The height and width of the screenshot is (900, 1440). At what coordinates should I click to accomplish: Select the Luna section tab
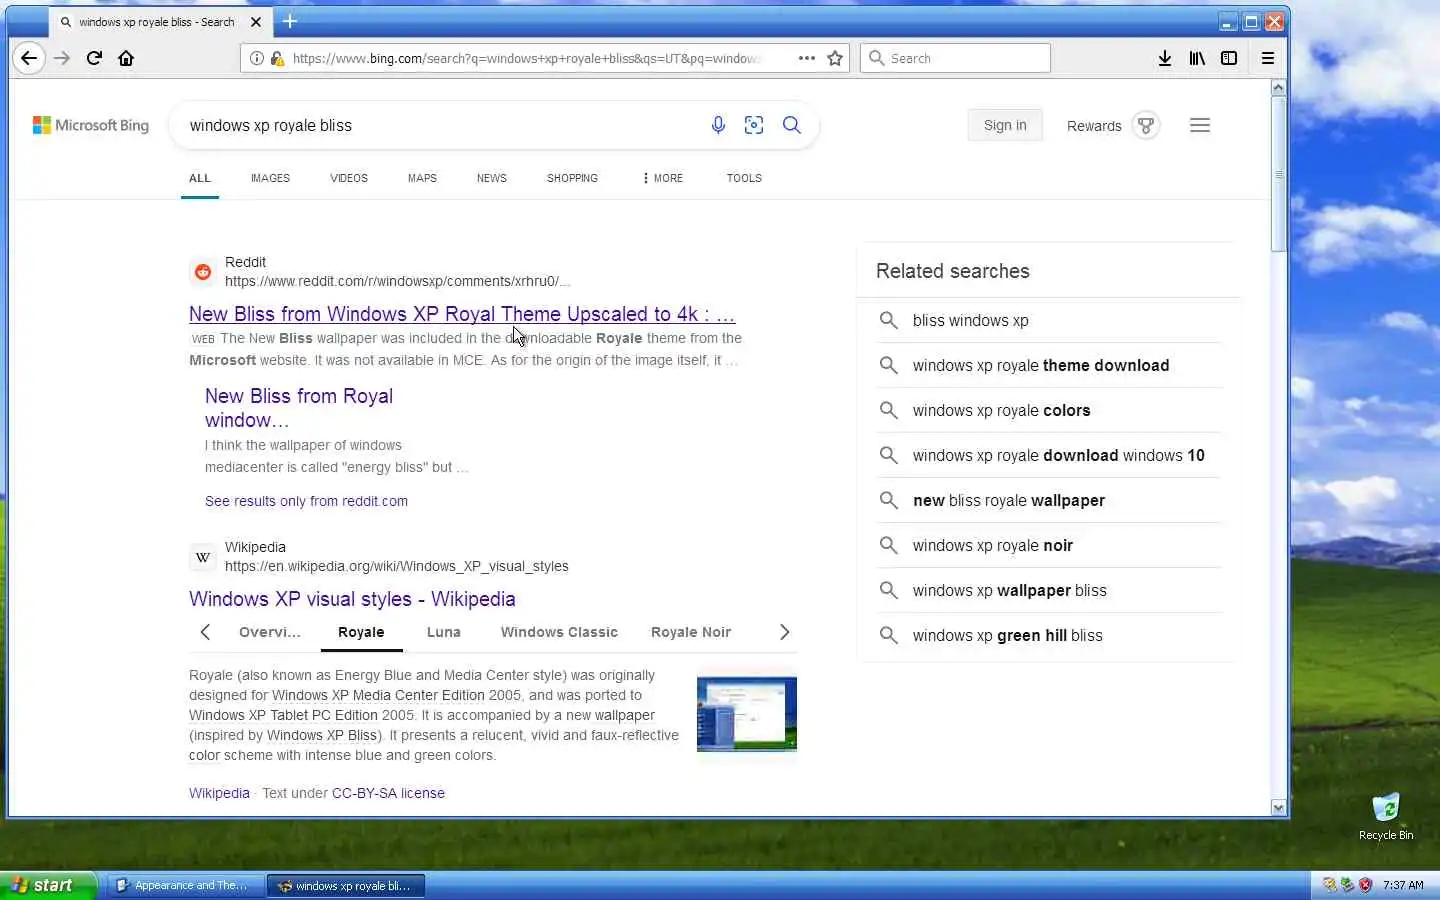pyautogui.click(x=443, y=632)
